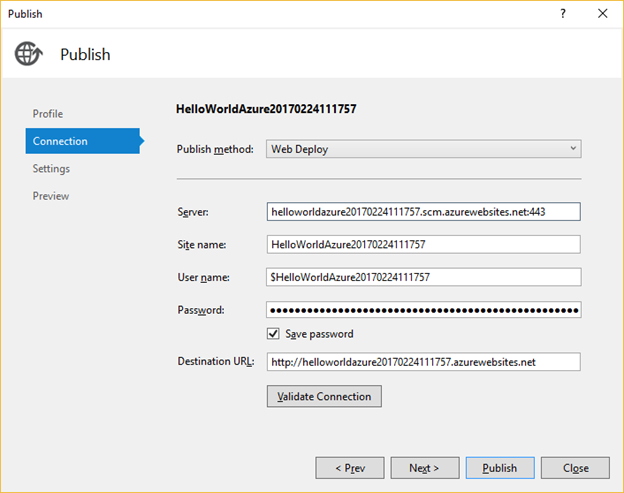Toggle the Save password checkbox
The image size is (624, 493).
273,333
